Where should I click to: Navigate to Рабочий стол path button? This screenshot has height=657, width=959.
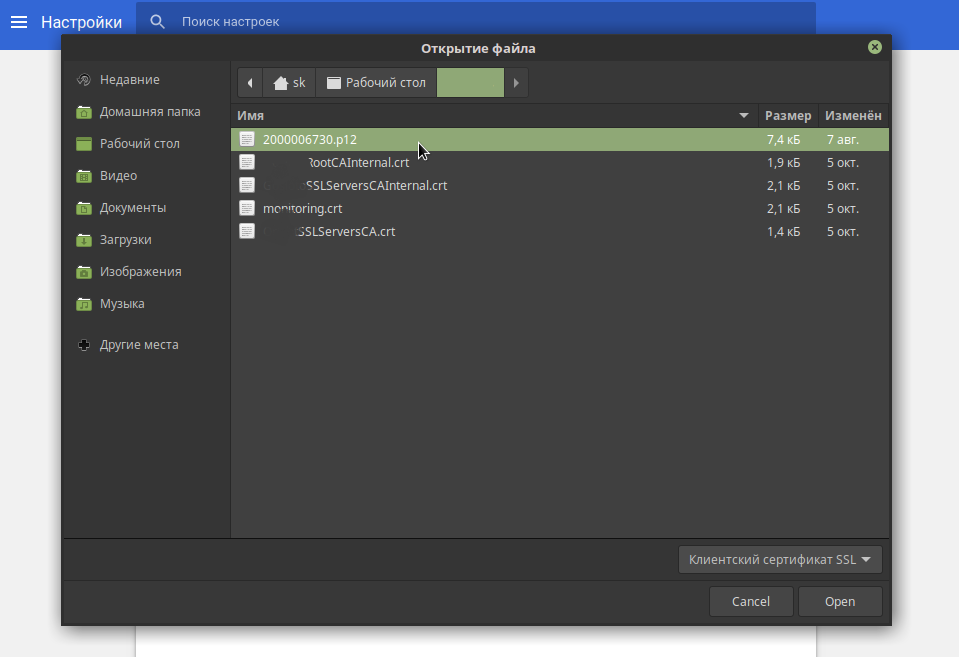click(x=376, y=83)
